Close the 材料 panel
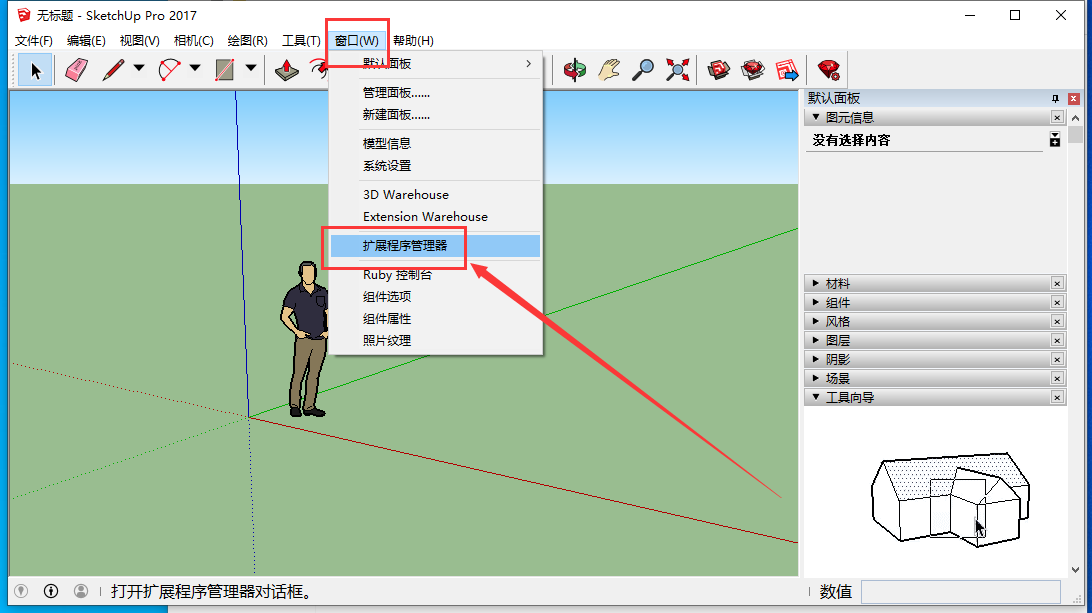 [1057, 284]
